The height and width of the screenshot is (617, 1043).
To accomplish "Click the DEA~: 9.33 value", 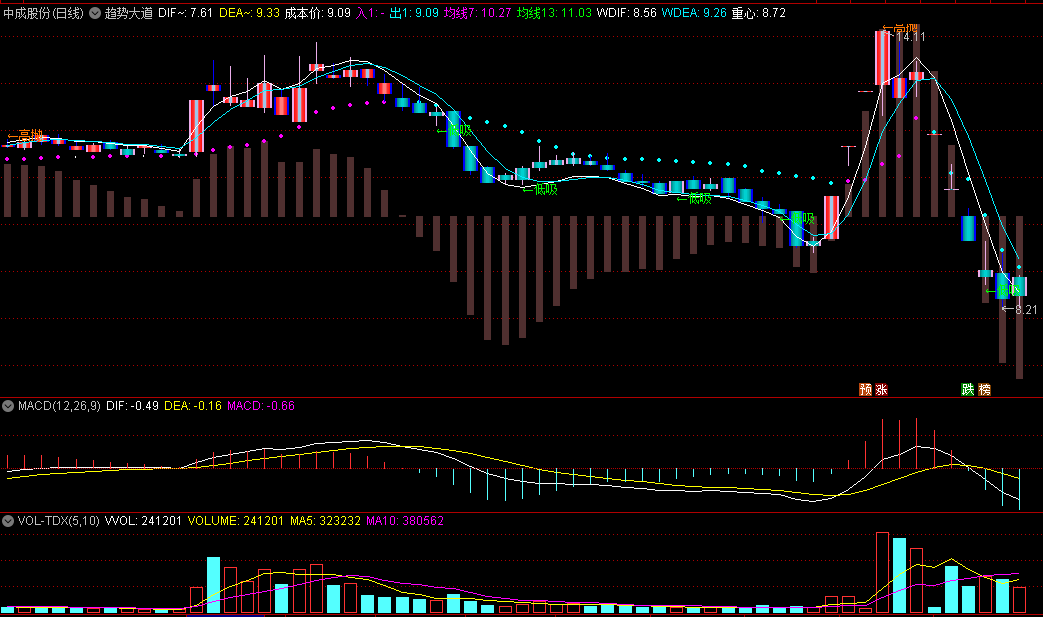I will click(249, 13).
